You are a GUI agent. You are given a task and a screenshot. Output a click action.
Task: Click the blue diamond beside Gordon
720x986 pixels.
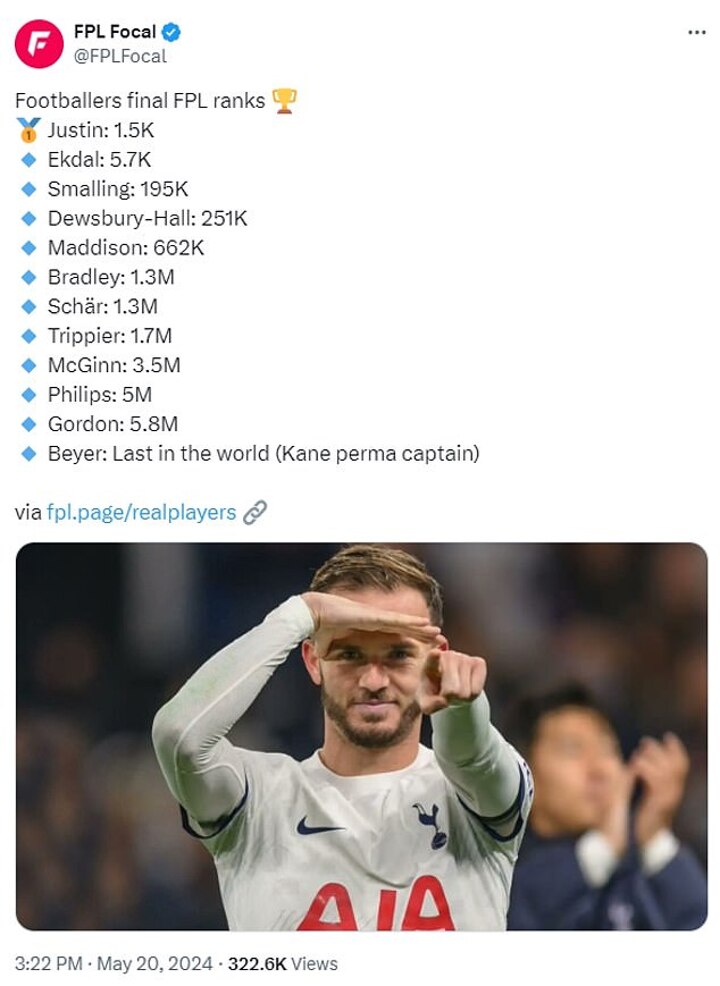[x=29, y=424]
